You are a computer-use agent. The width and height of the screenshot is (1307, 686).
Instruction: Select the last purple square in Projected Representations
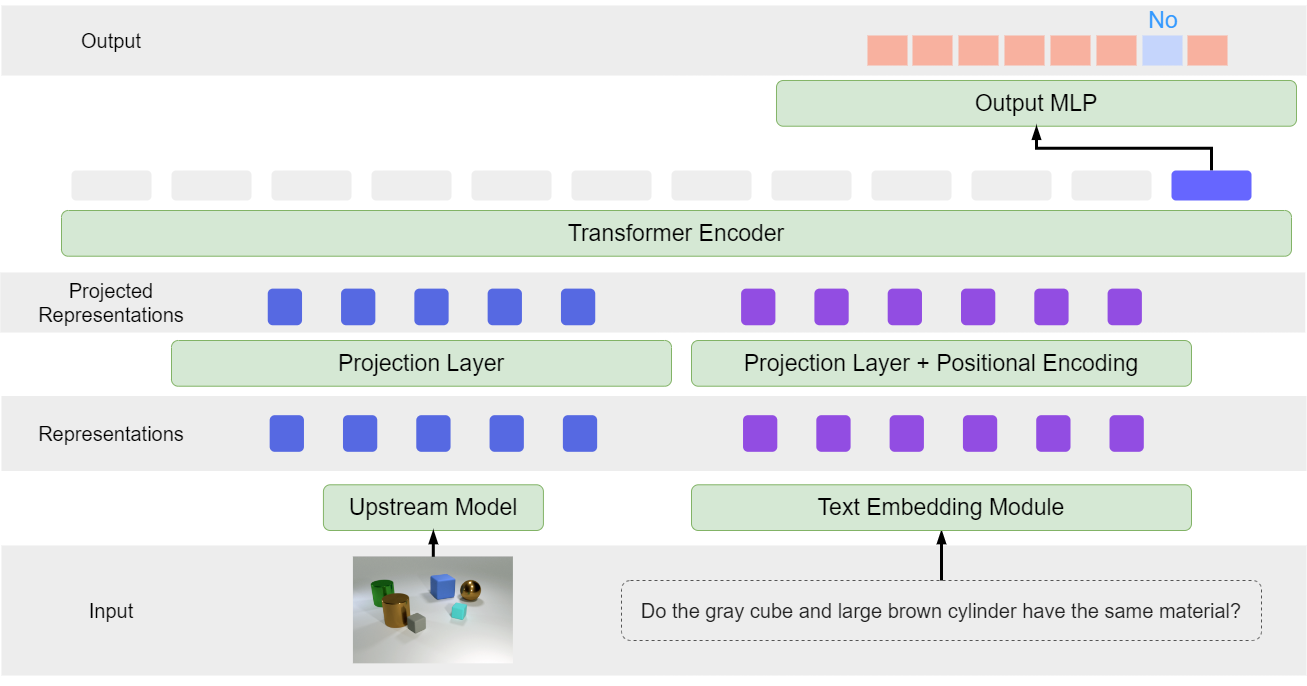pos(1124,307)
